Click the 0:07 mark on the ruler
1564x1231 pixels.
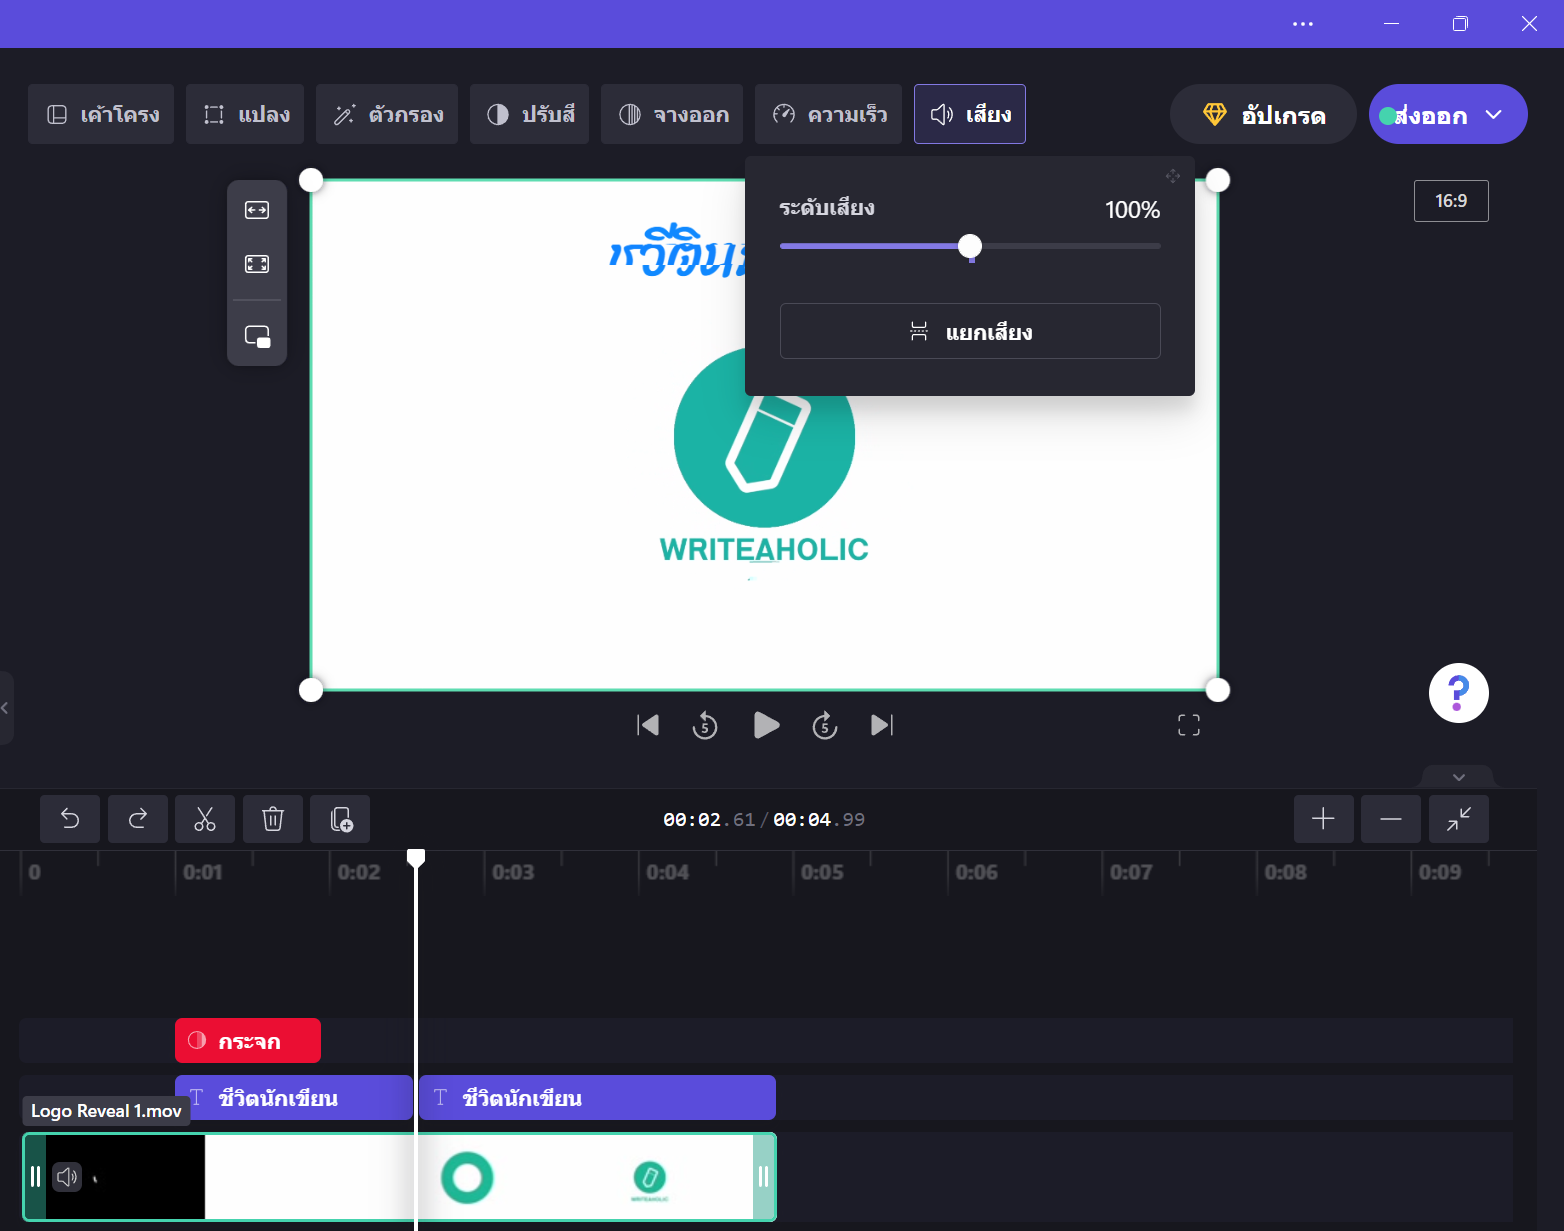pyautogui.click(x=1131, y=872)
